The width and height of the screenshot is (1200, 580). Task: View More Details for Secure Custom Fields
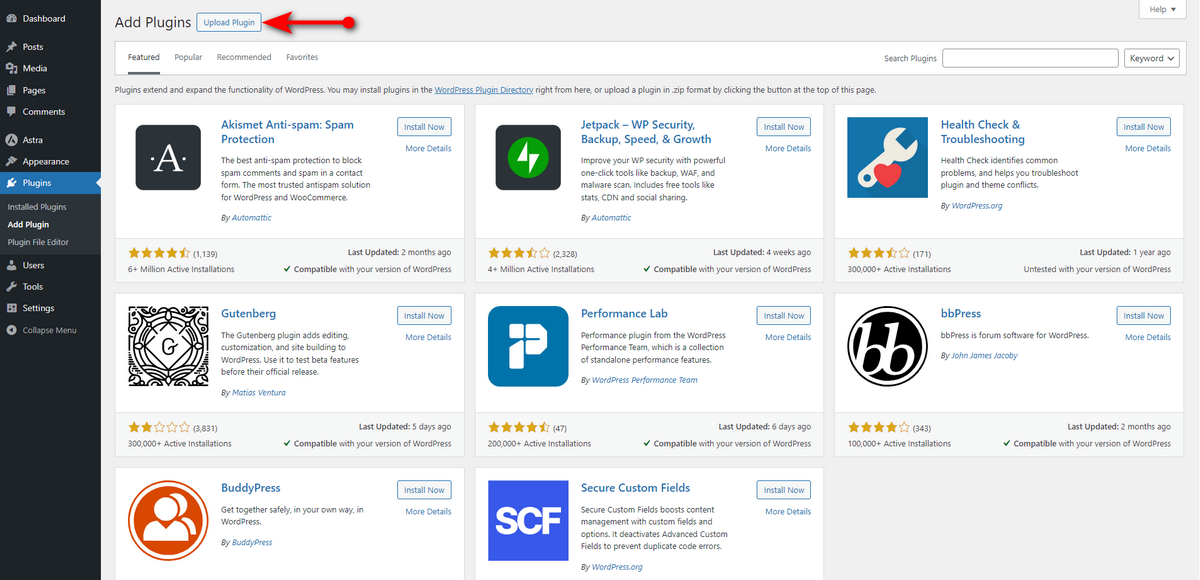(x=788, y=511)
